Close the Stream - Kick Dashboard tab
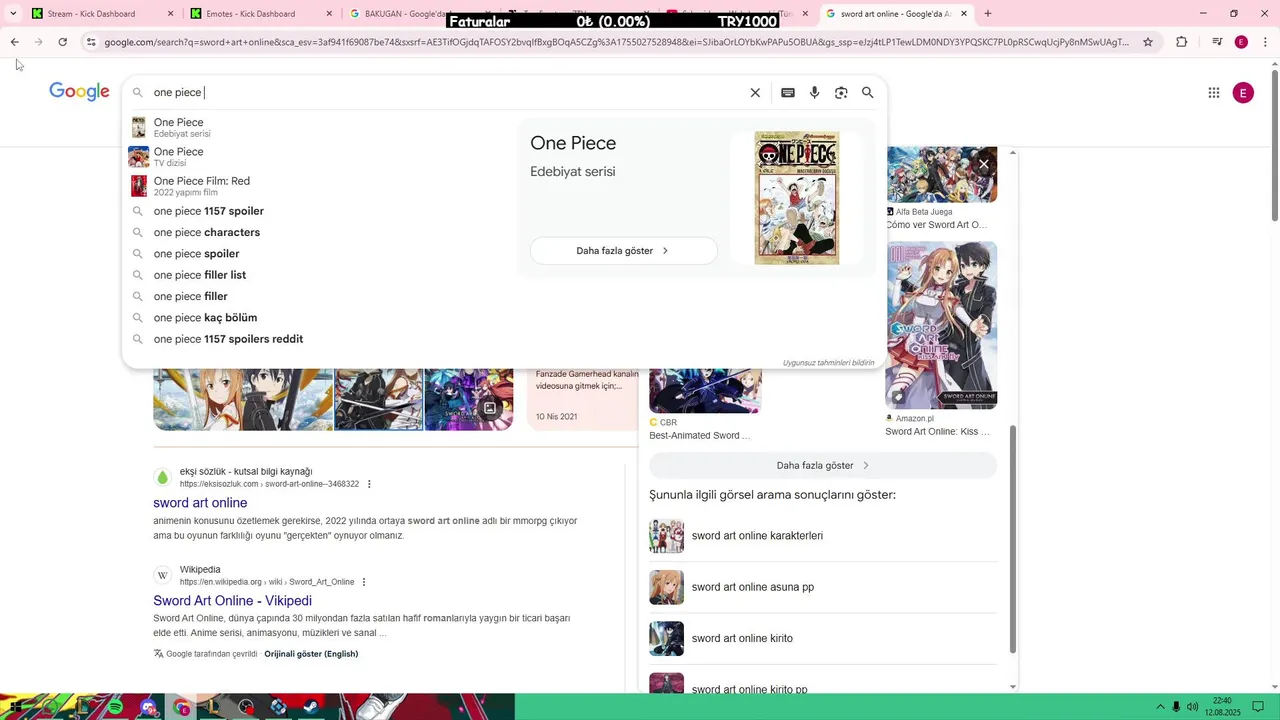1280x720 pixels. click(x=170, y=14)
